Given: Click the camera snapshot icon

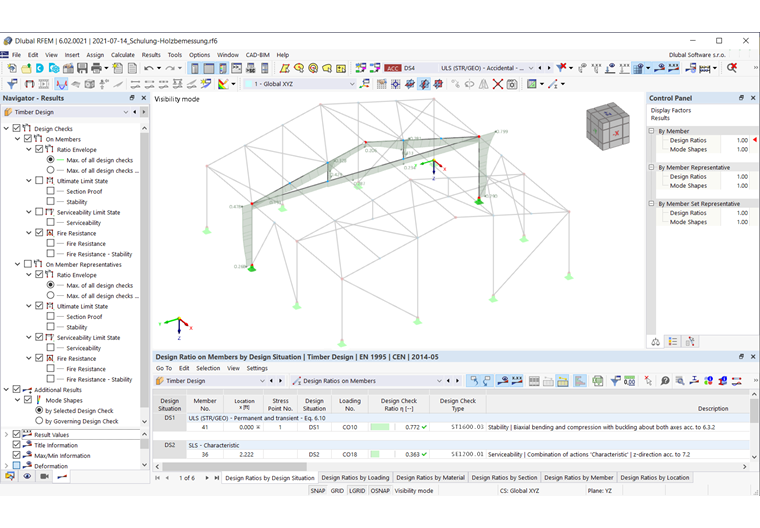Looking at the screenshot, I should (511, 84).
